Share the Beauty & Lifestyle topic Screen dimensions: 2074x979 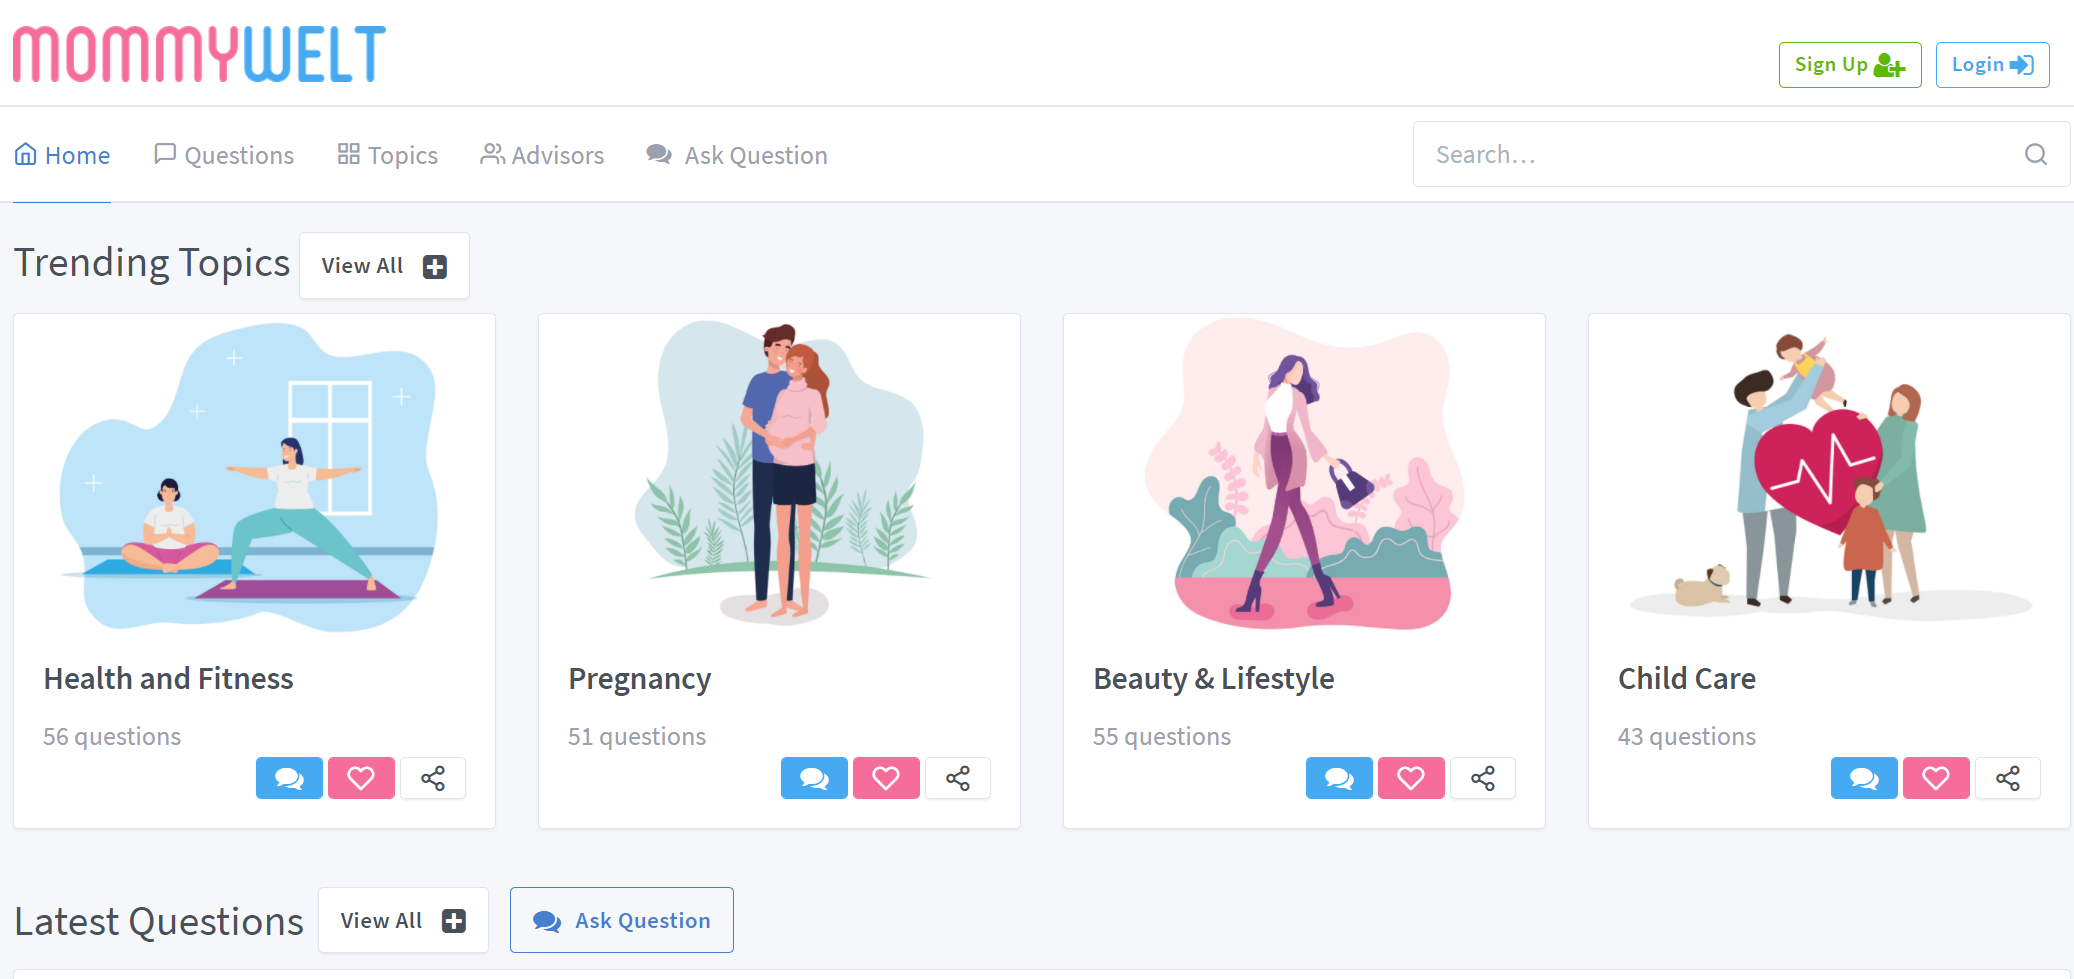(x=1483, y=778)
